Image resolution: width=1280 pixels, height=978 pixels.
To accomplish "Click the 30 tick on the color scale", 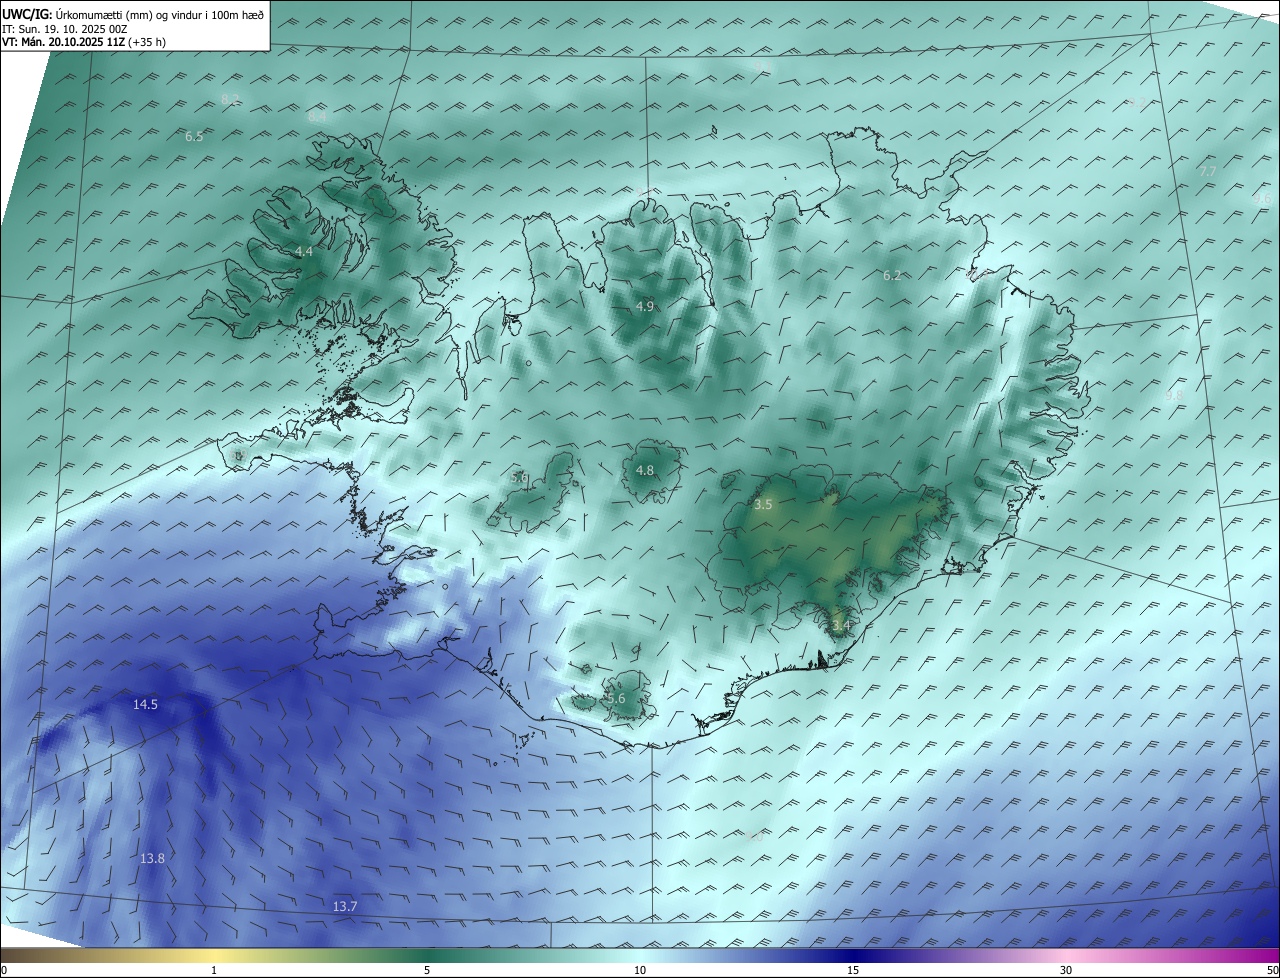I will tap(1066, 970).
